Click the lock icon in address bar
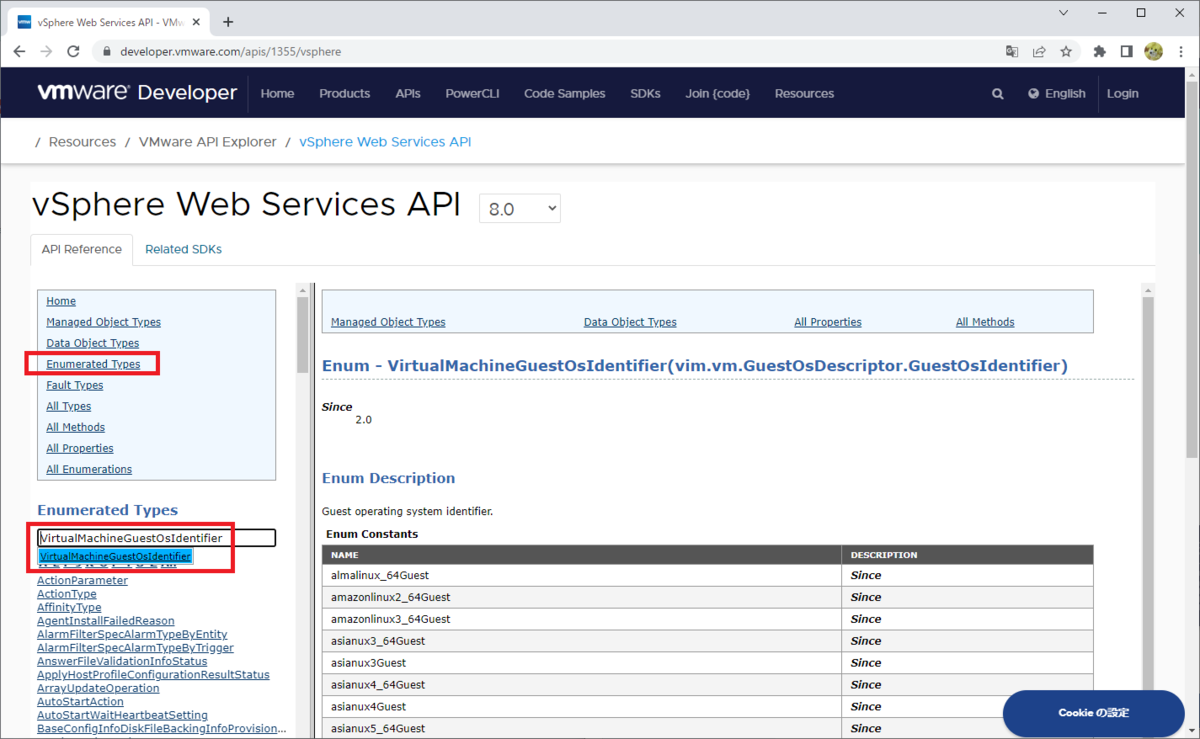Image resolution: width=1200 pixels, height=739 pixels. point(106,51)
